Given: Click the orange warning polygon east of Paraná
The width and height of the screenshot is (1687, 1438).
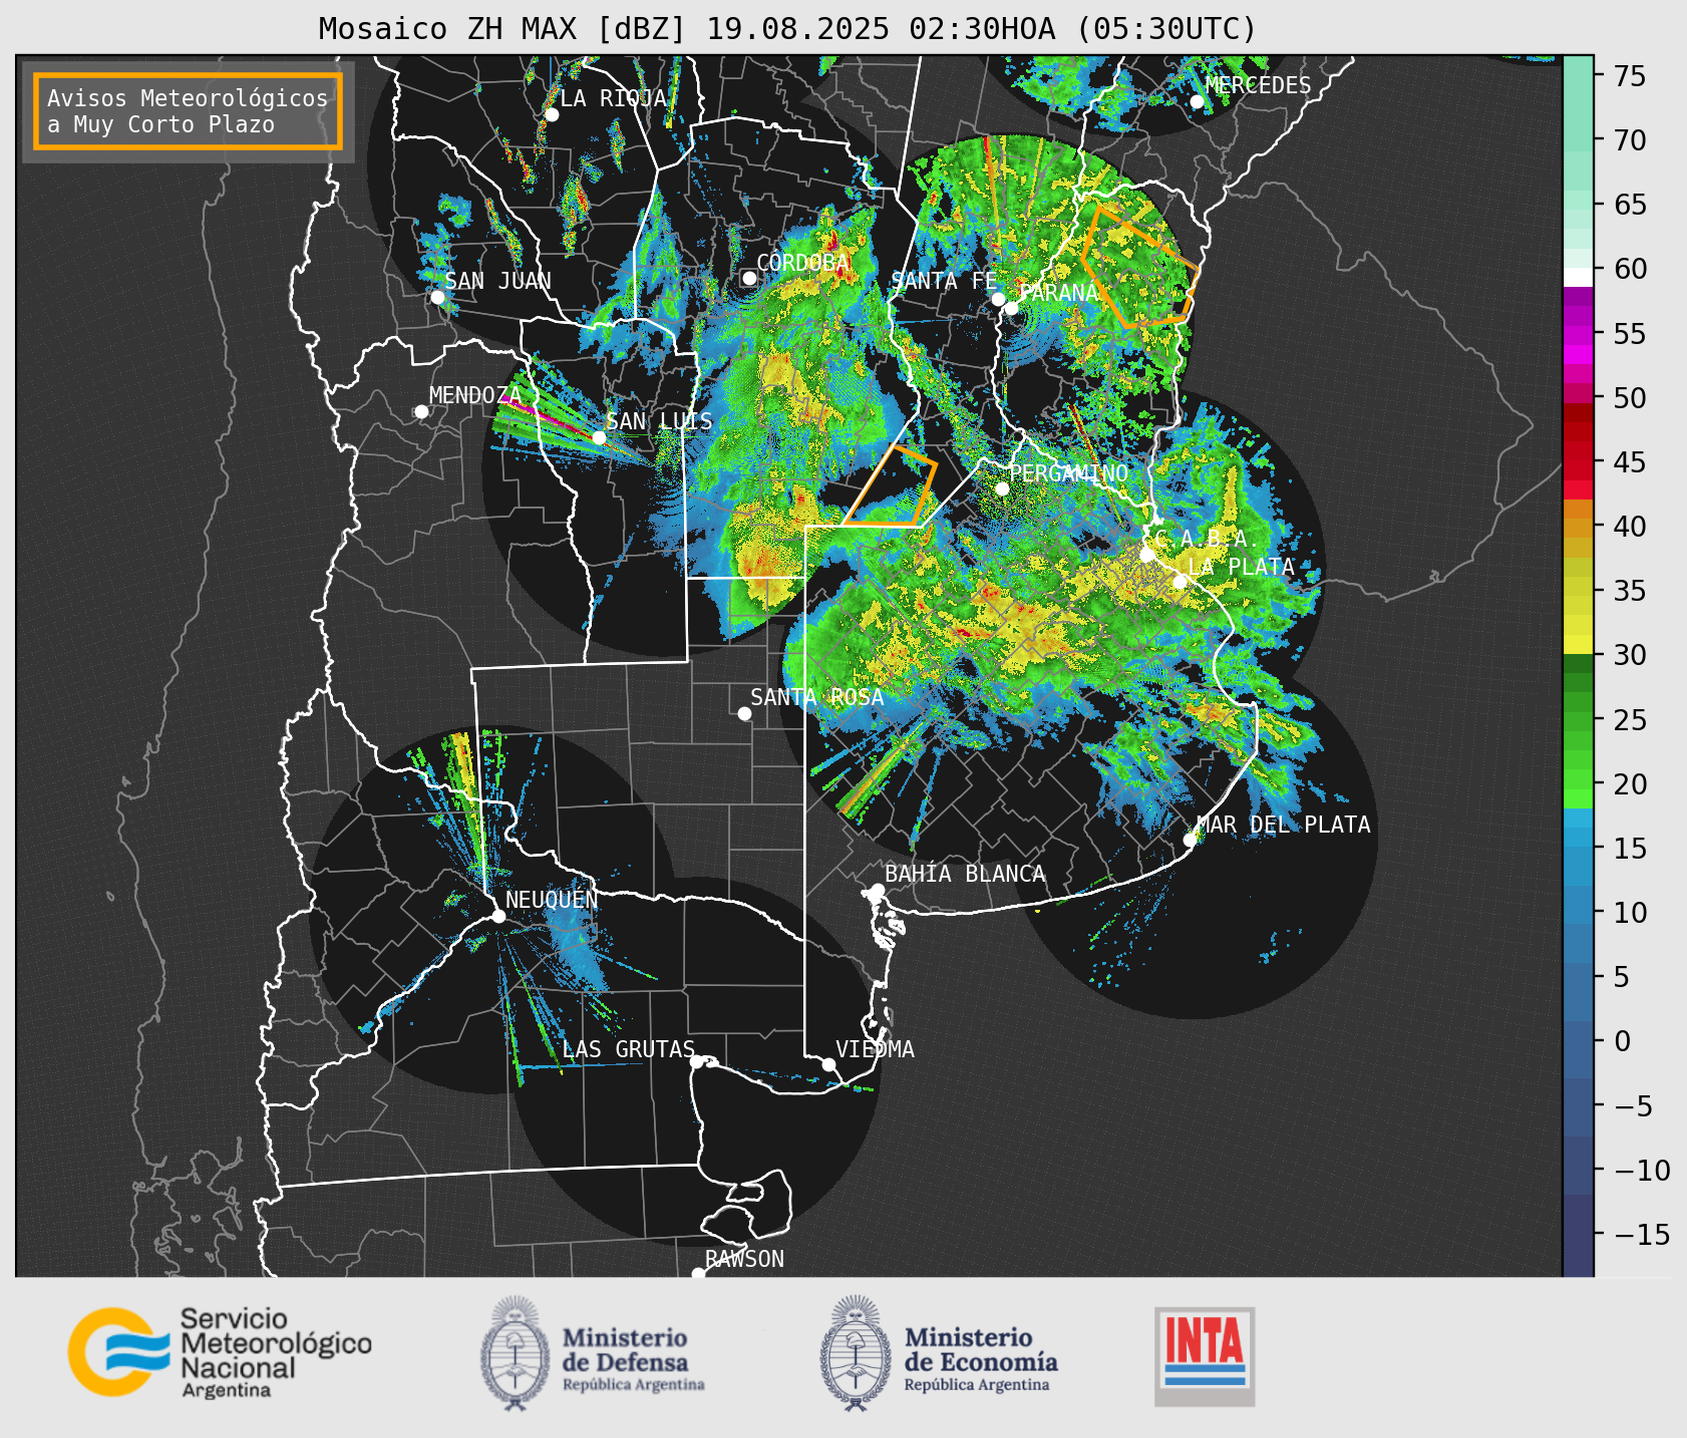Looking at the screenshot, I should point(1140,266).
